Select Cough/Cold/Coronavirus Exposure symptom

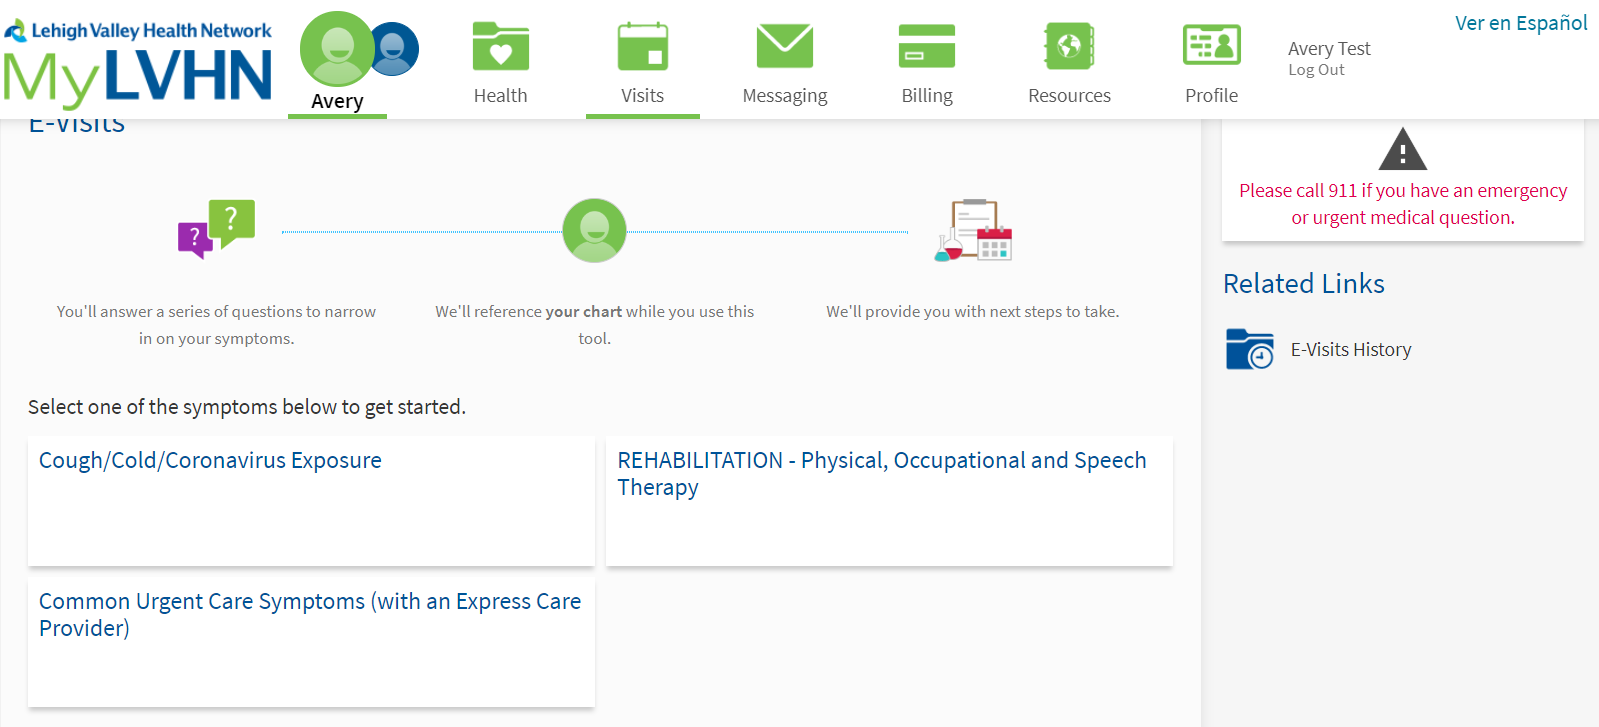[210, 461]
